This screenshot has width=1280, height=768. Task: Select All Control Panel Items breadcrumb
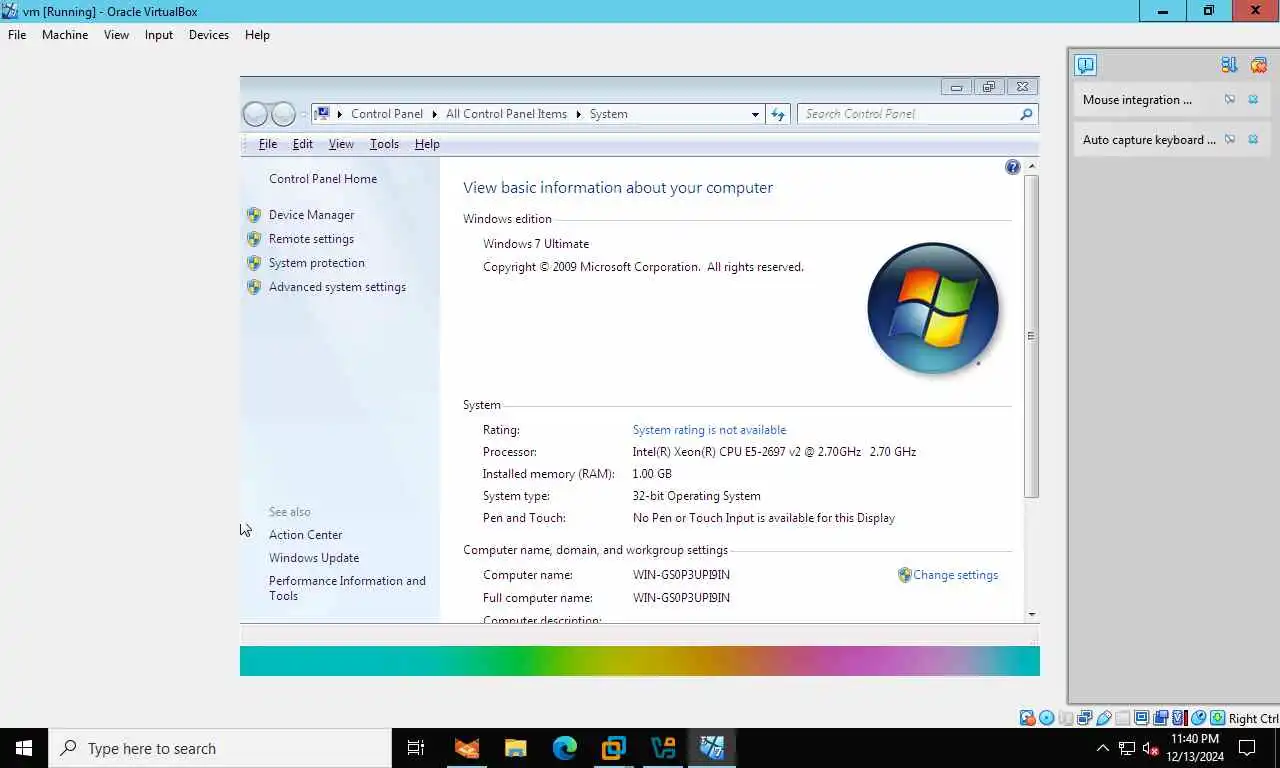coord(506,114)
